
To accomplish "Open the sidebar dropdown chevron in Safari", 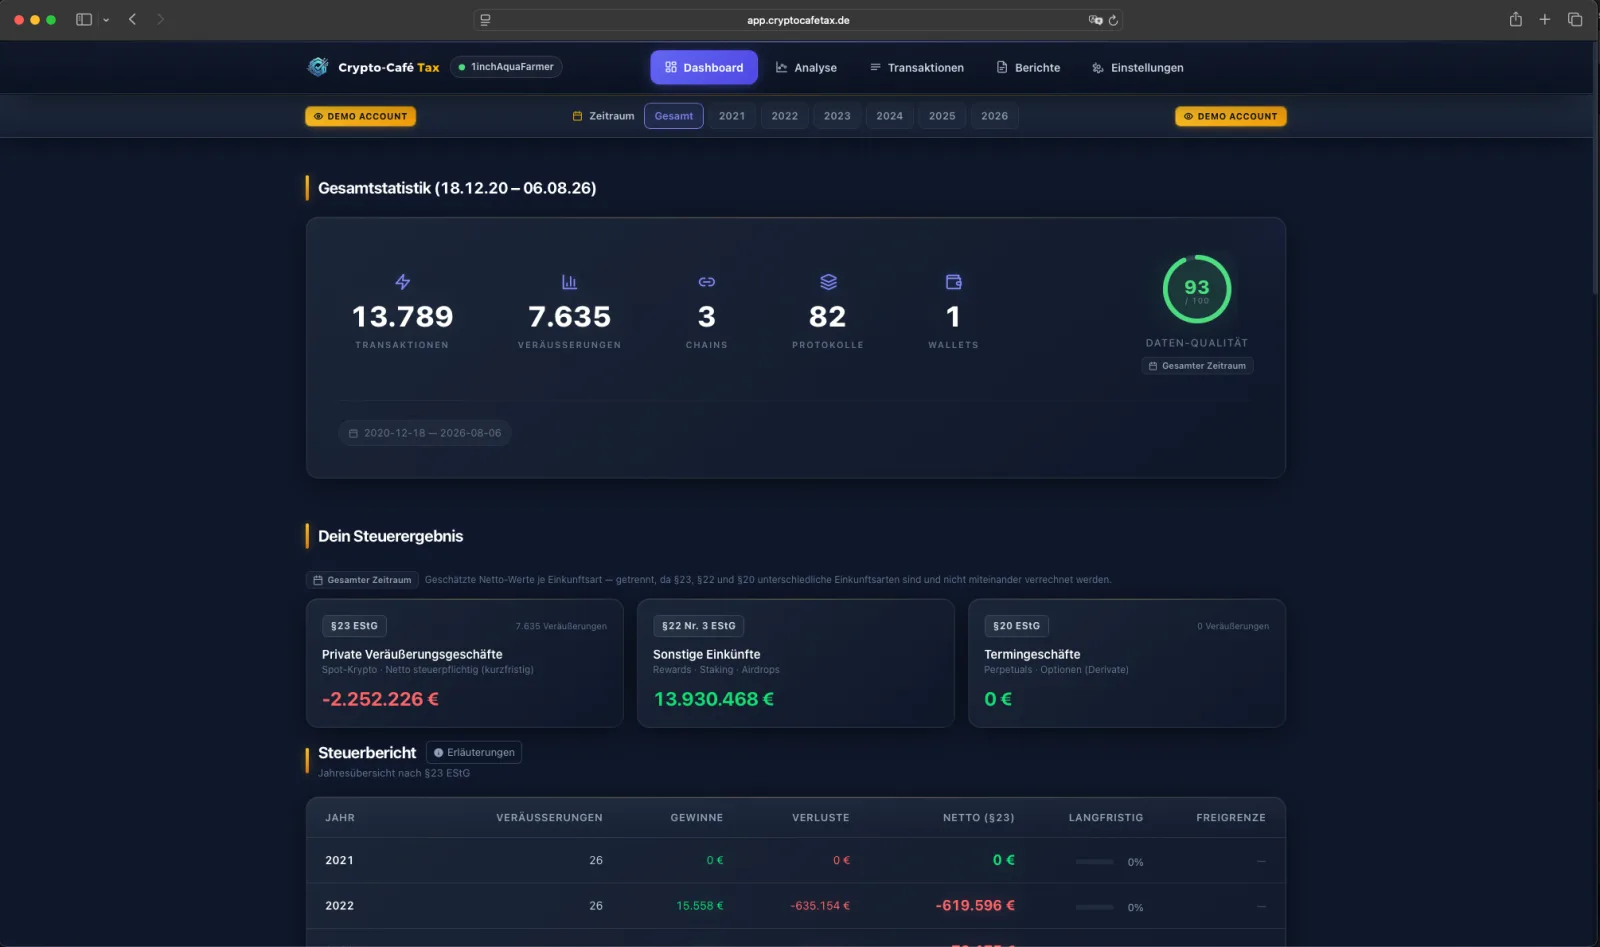I will click(x=106, y=20).
